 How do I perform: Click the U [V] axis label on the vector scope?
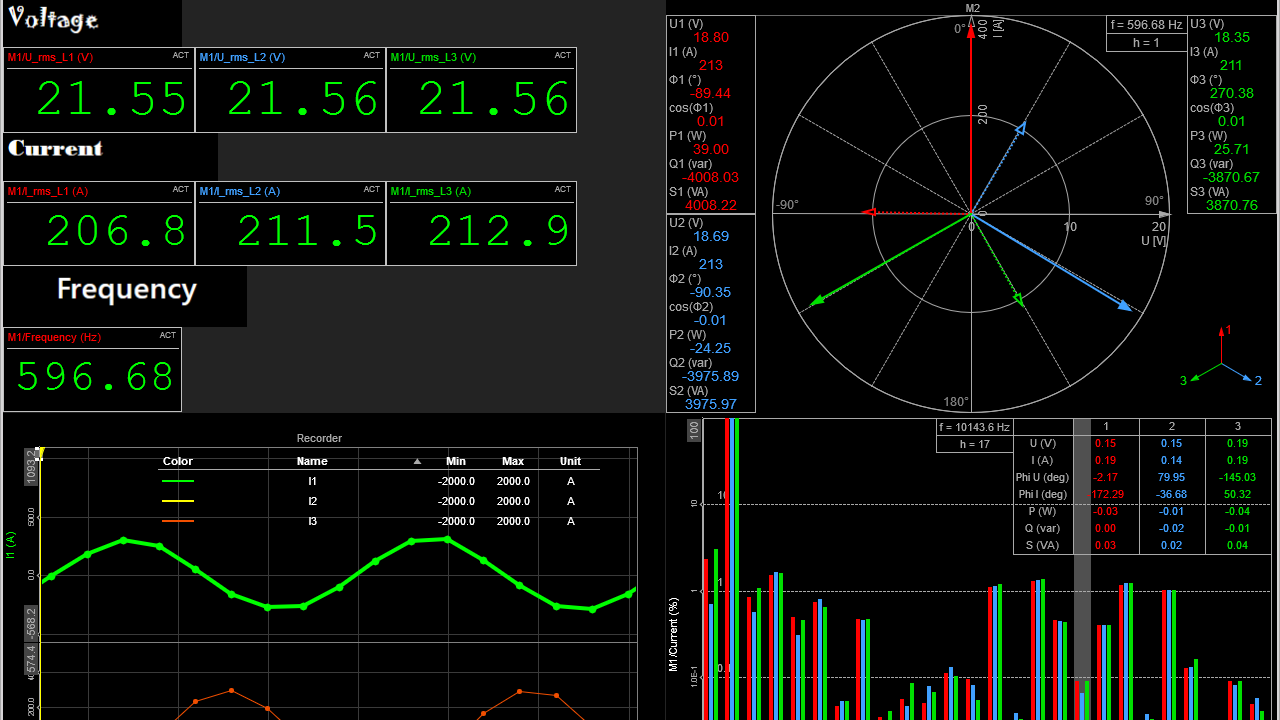pos(1154,241)
